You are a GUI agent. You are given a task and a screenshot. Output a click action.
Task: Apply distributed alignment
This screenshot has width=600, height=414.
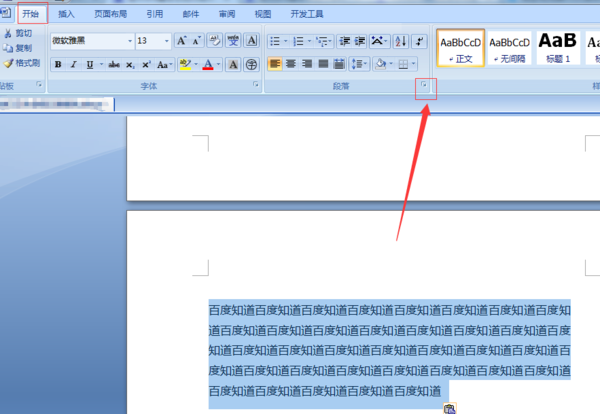point(339,64)
